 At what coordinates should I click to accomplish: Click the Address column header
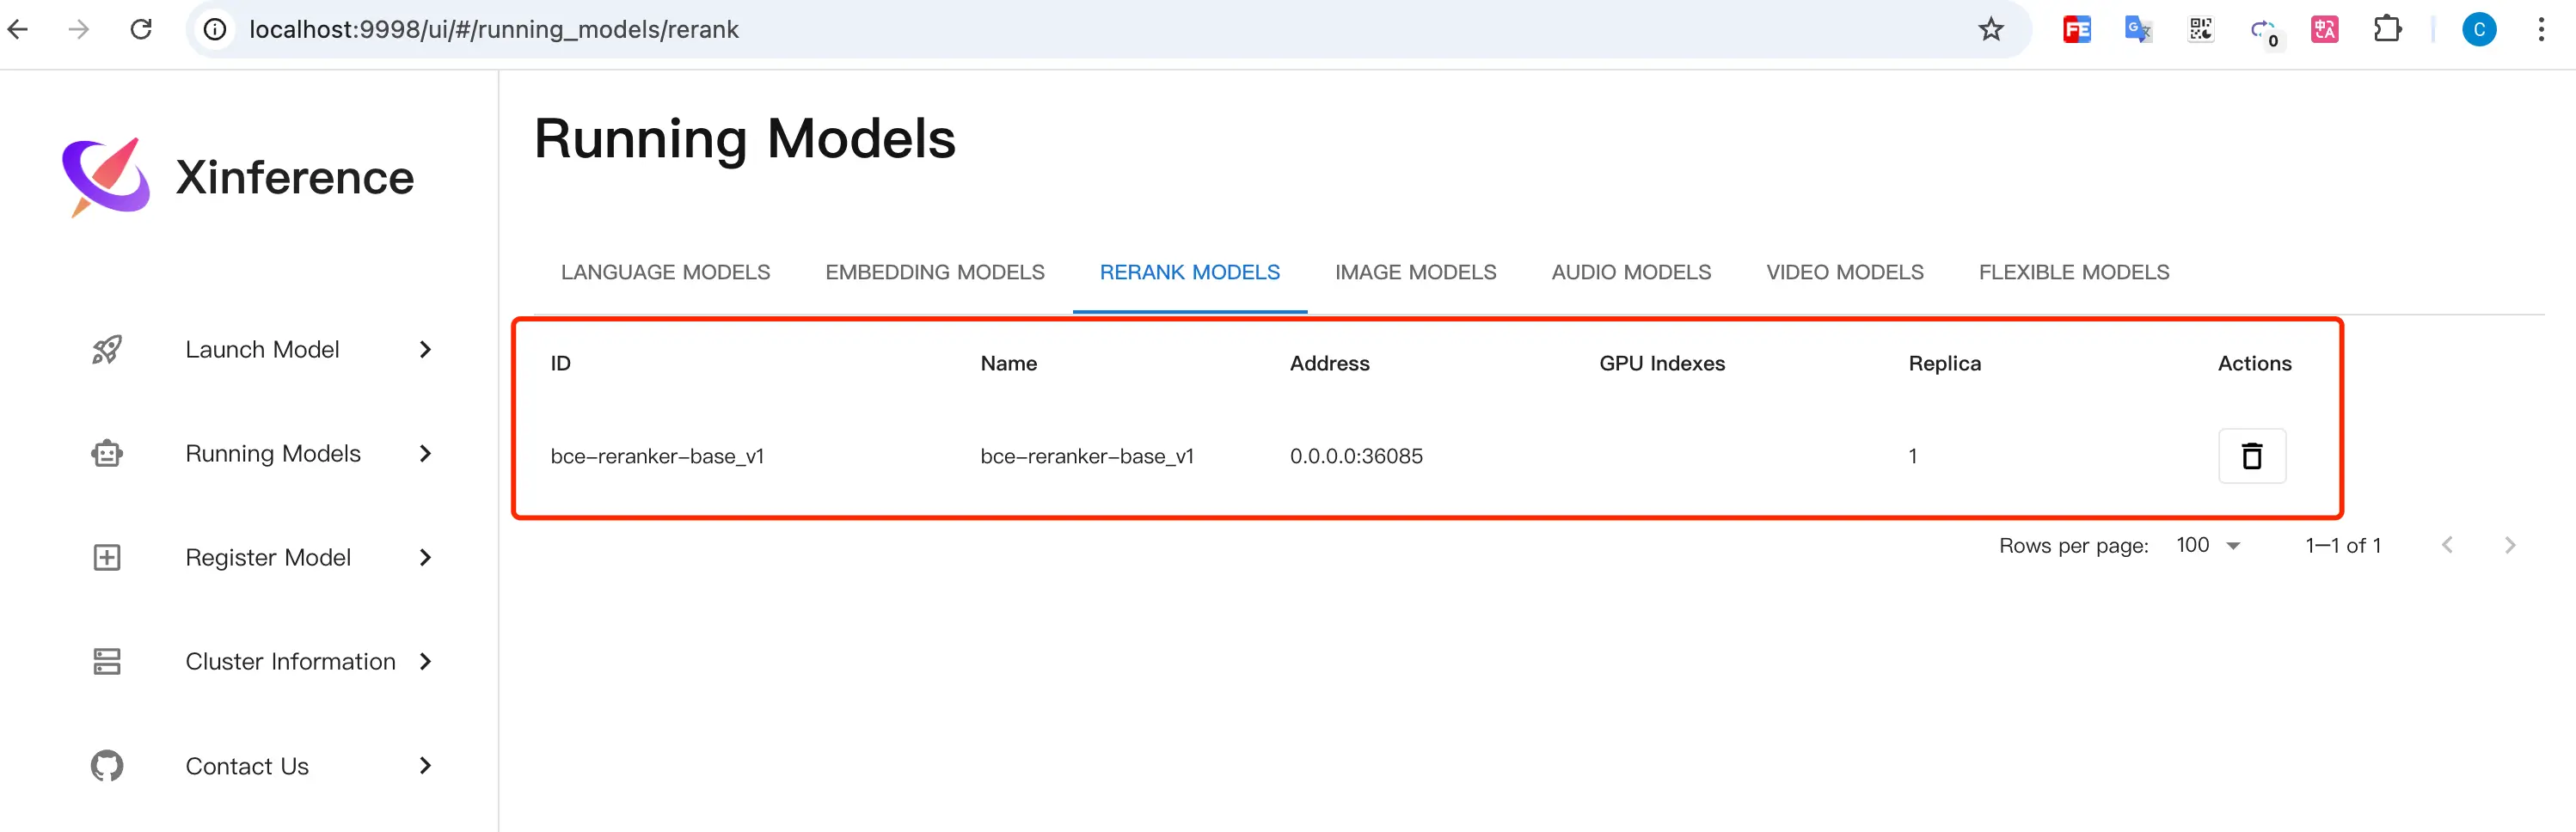pyautogui.click(x=1329, y=363)
